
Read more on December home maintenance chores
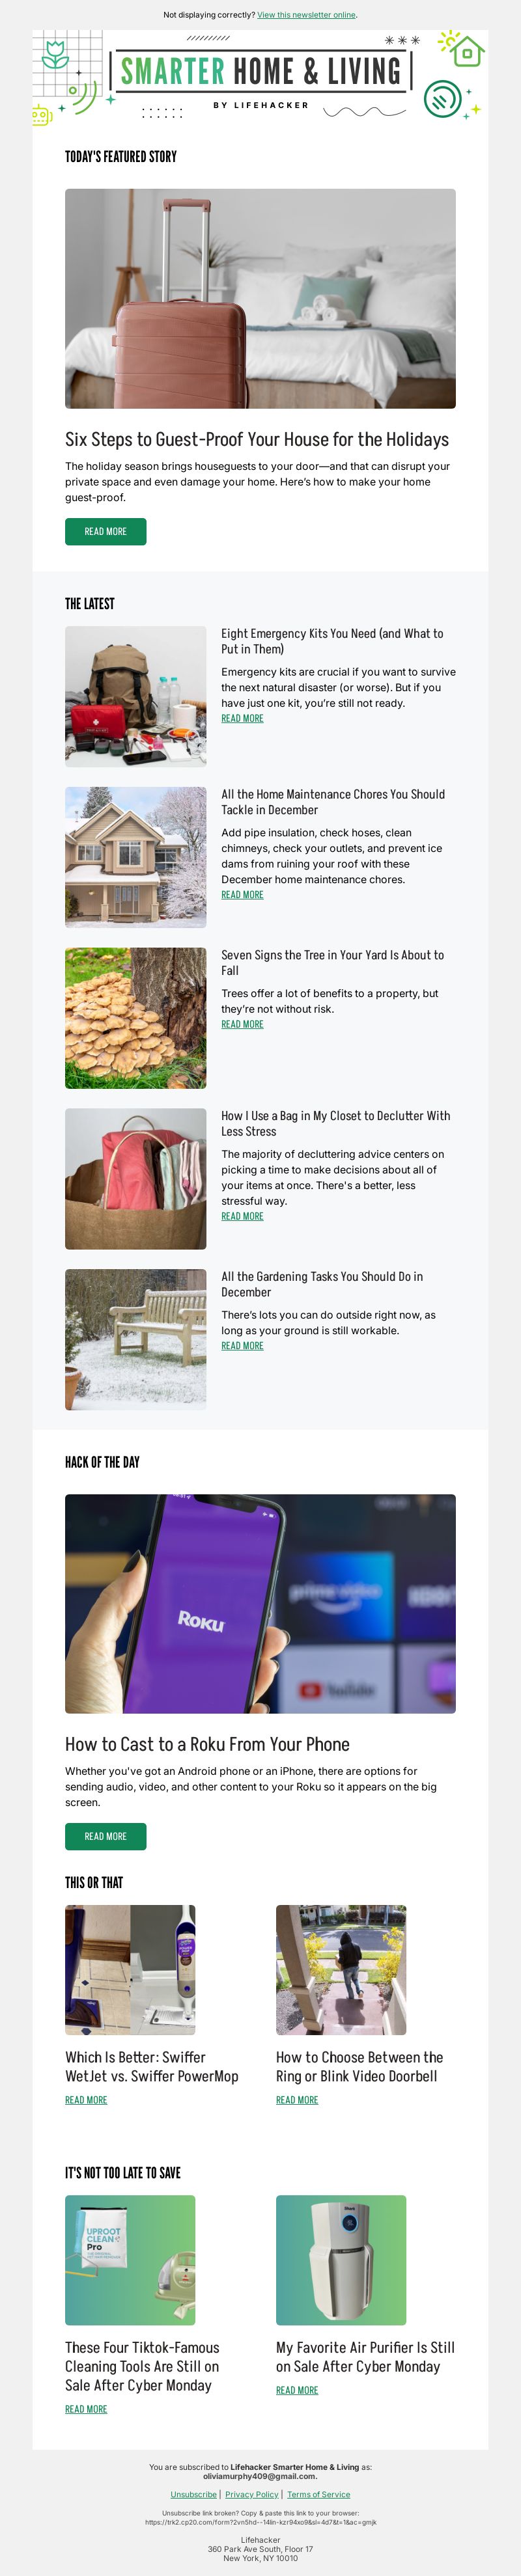tap(242, 895)
